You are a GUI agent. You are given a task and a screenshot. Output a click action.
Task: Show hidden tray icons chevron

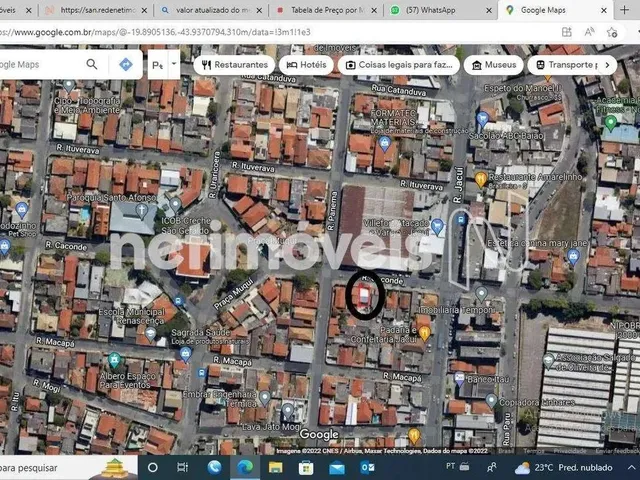631,467
